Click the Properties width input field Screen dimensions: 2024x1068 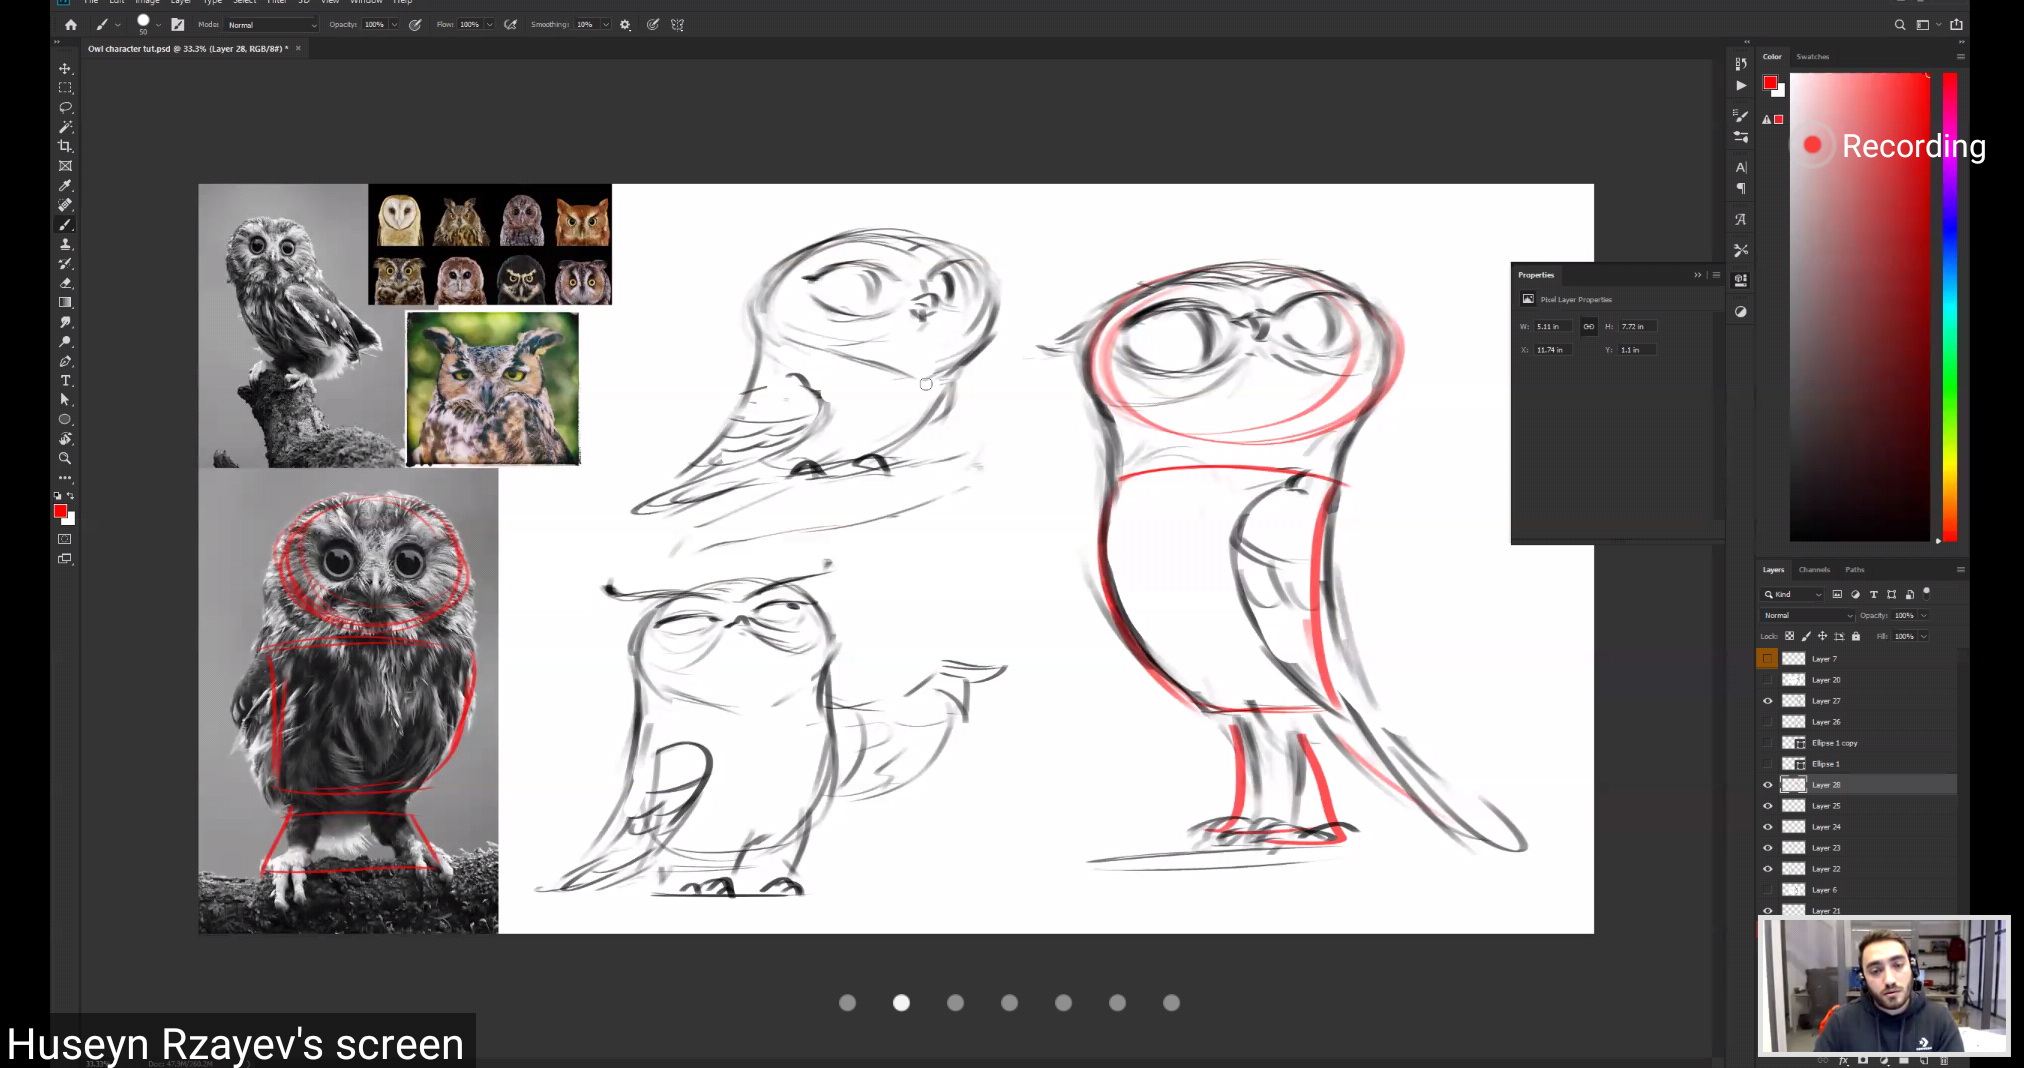click(1553, 327)
